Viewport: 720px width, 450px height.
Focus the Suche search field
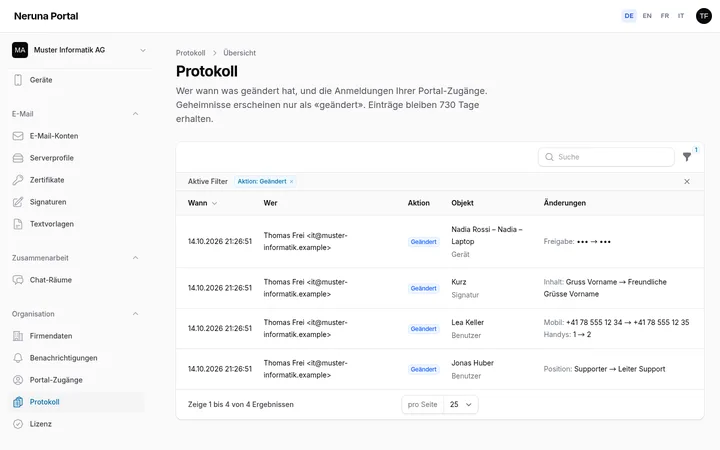[x=606, y=157]
